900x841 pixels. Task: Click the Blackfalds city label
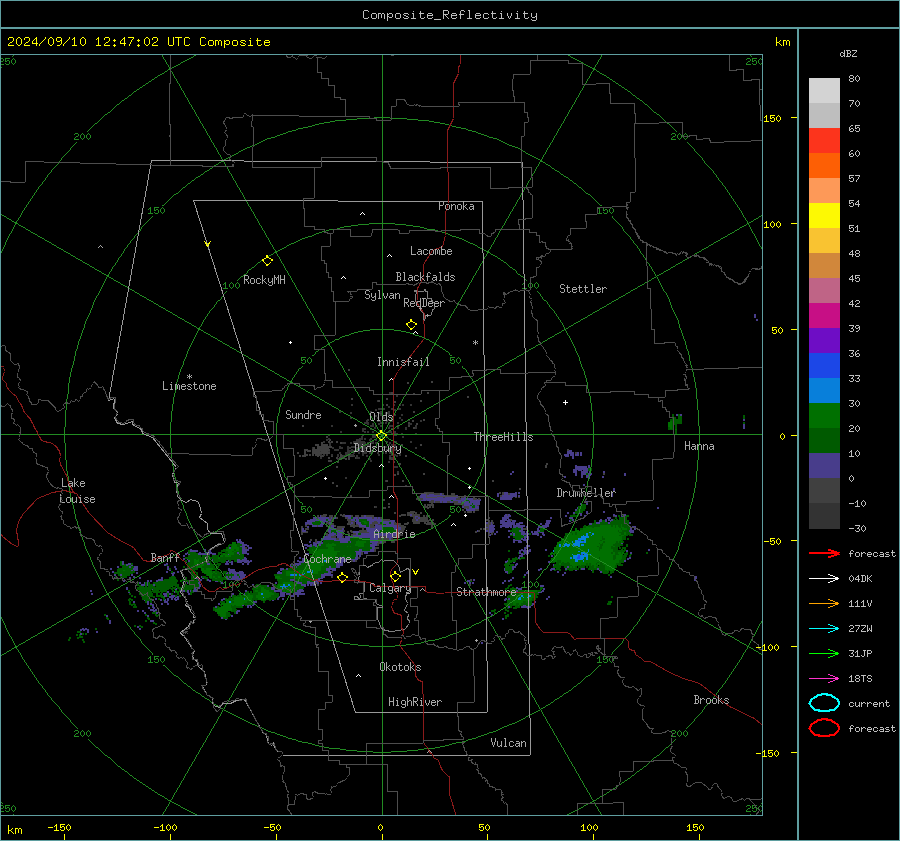(x=425, y=277)
